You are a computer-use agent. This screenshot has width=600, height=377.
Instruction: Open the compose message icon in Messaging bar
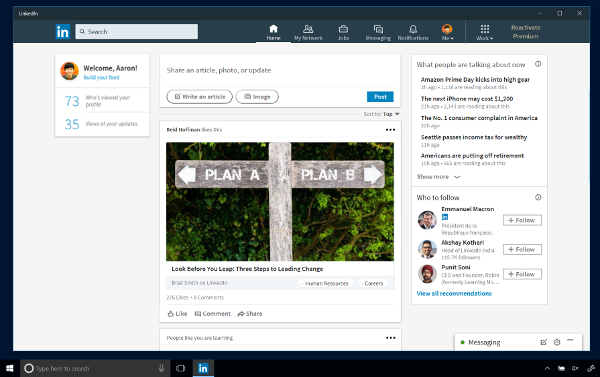point(543,342)
